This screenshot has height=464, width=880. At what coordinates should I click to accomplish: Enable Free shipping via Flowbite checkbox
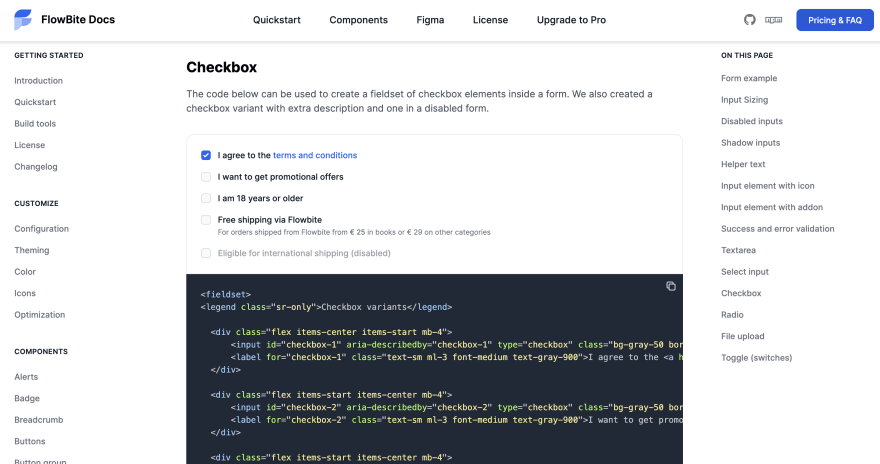206,220
